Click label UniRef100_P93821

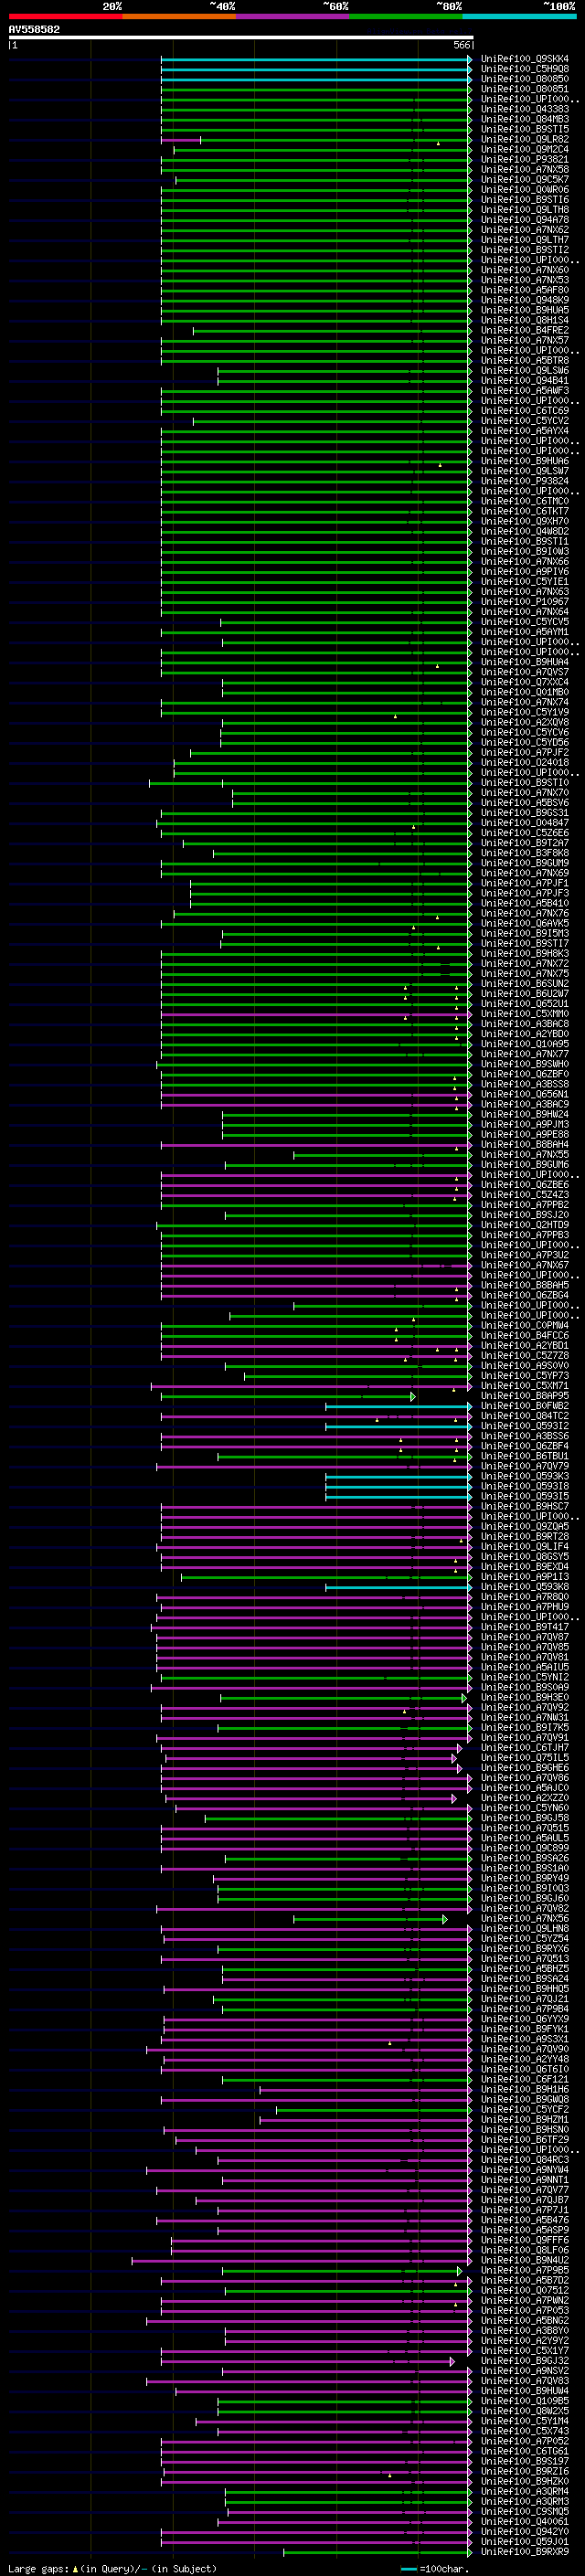(x=525, y=159)
